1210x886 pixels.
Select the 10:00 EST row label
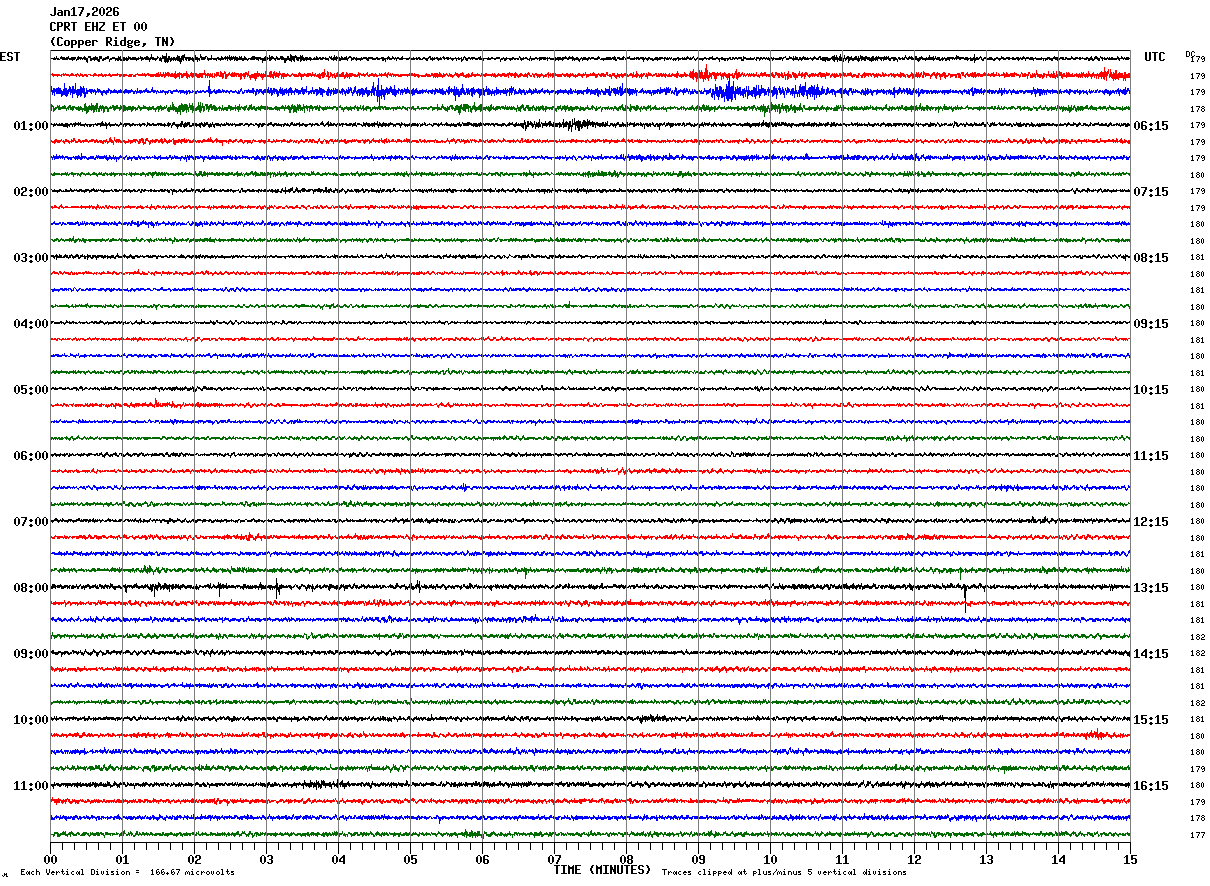coord(31,720)
